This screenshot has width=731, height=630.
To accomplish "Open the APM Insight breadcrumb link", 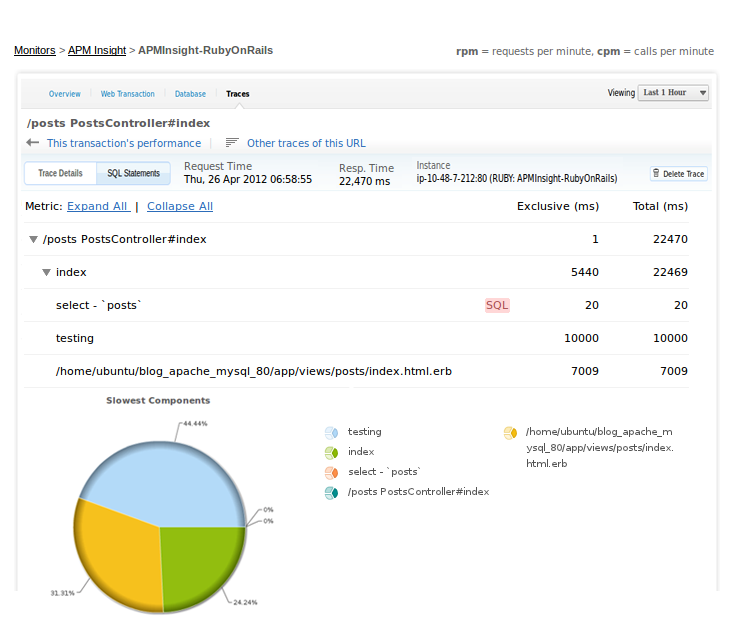I will (x=97, y=50).
